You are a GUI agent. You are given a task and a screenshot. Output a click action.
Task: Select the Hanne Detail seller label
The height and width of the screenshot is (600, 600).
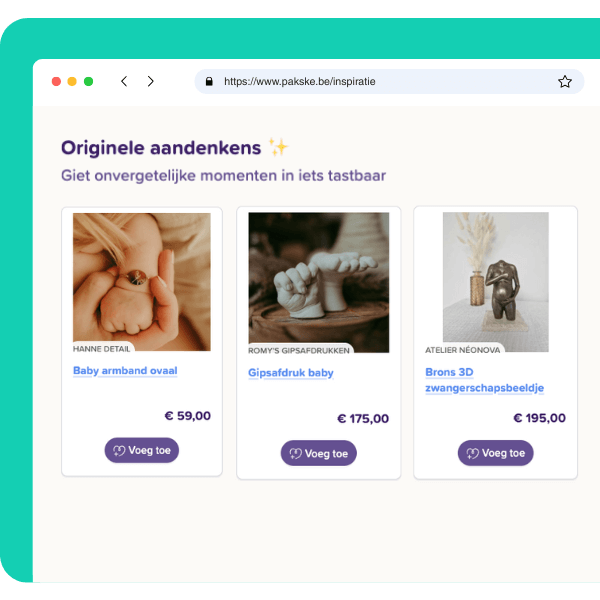(101, 349)
